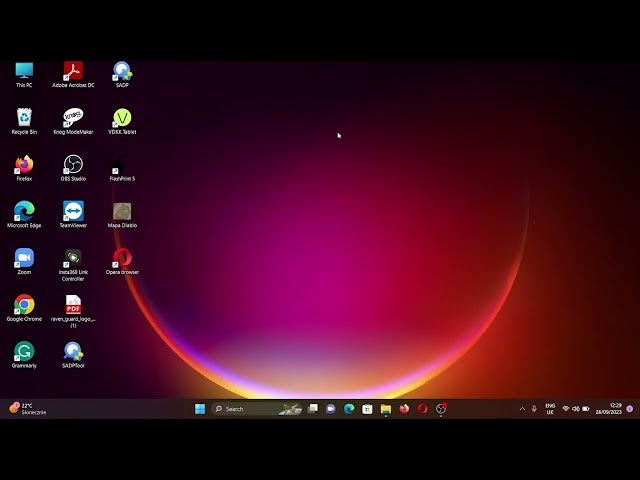Select the OBS Studio desktop shortcut
The height and width of the screenshot is (480, 640).
pyautogui.click(x=73, y=168)
